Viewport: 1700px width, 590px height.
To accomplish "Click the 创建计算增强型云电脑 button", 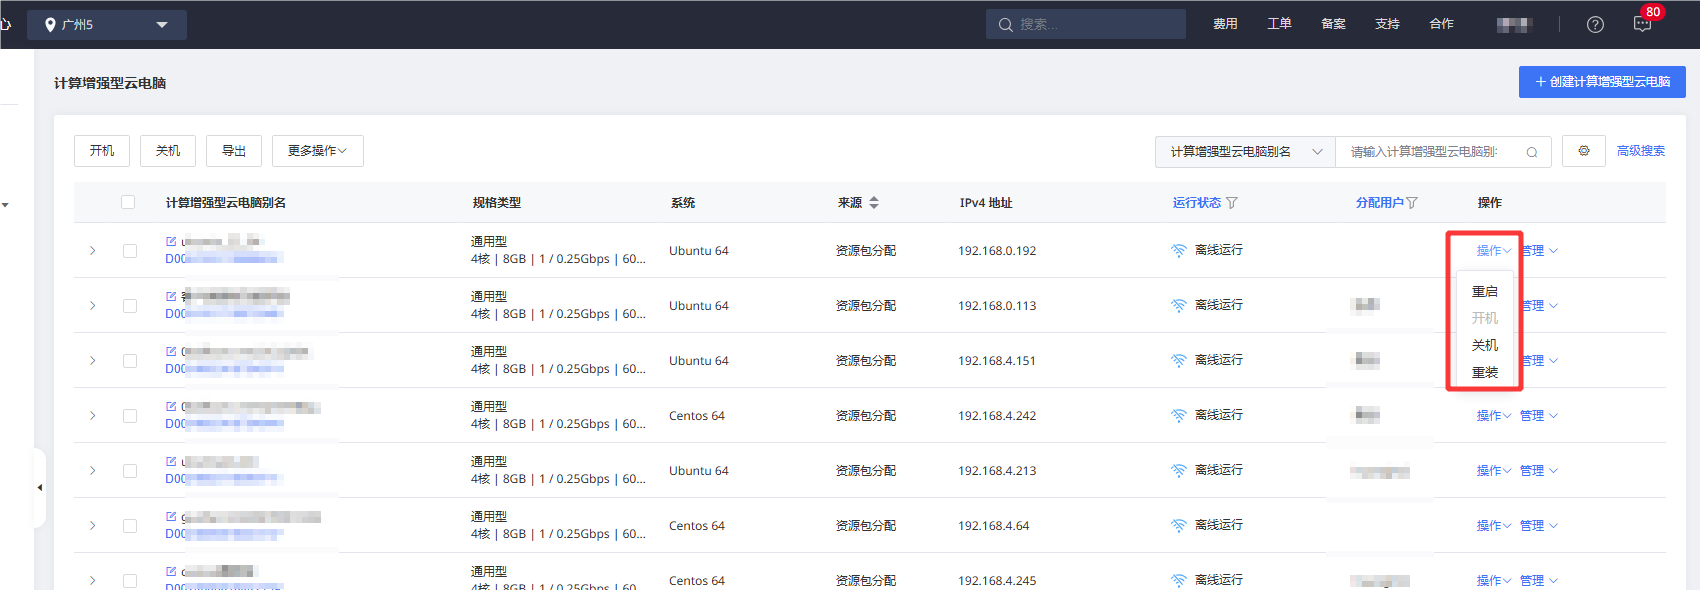I will point(1602,82).
